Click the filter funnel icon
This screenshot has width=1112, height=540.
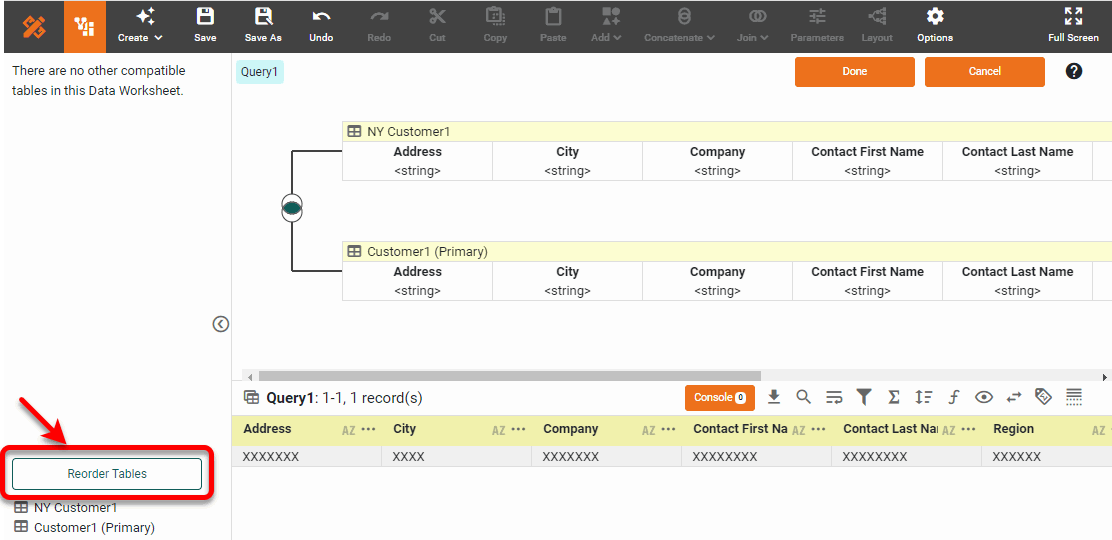click(864, 397)
